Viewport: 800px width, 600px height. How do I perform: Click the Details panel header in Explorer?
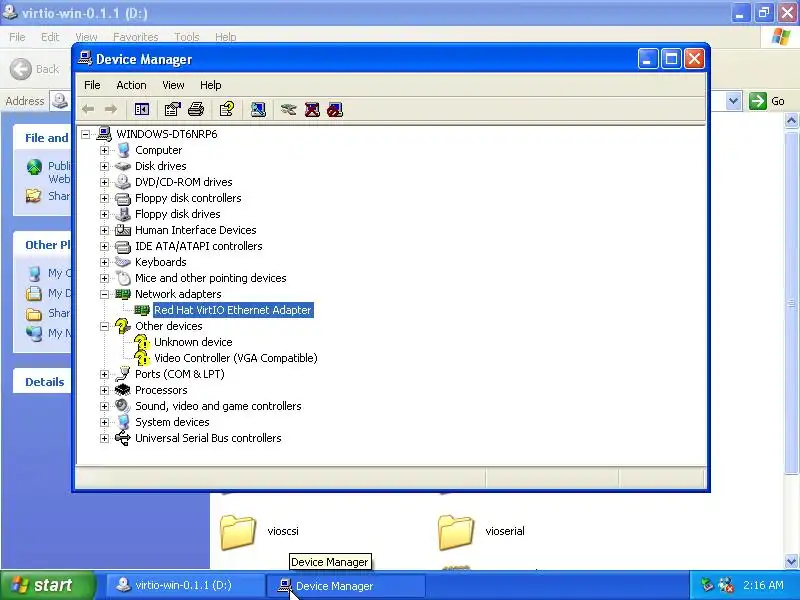(x=44, y=382)
